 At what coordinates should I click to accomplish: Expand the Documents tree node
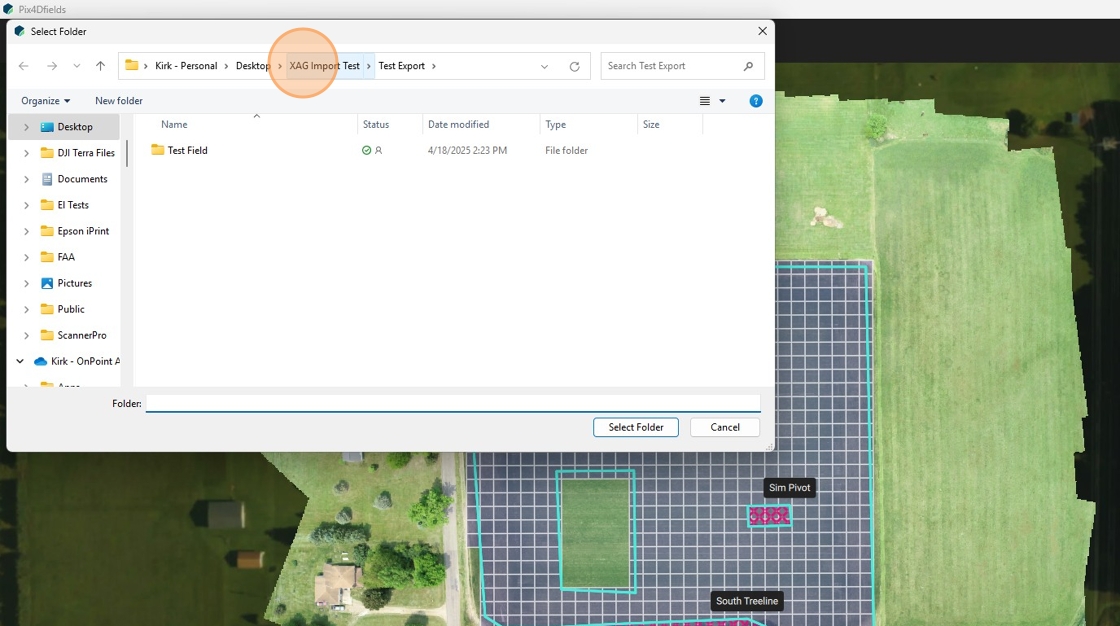[26, 179]
